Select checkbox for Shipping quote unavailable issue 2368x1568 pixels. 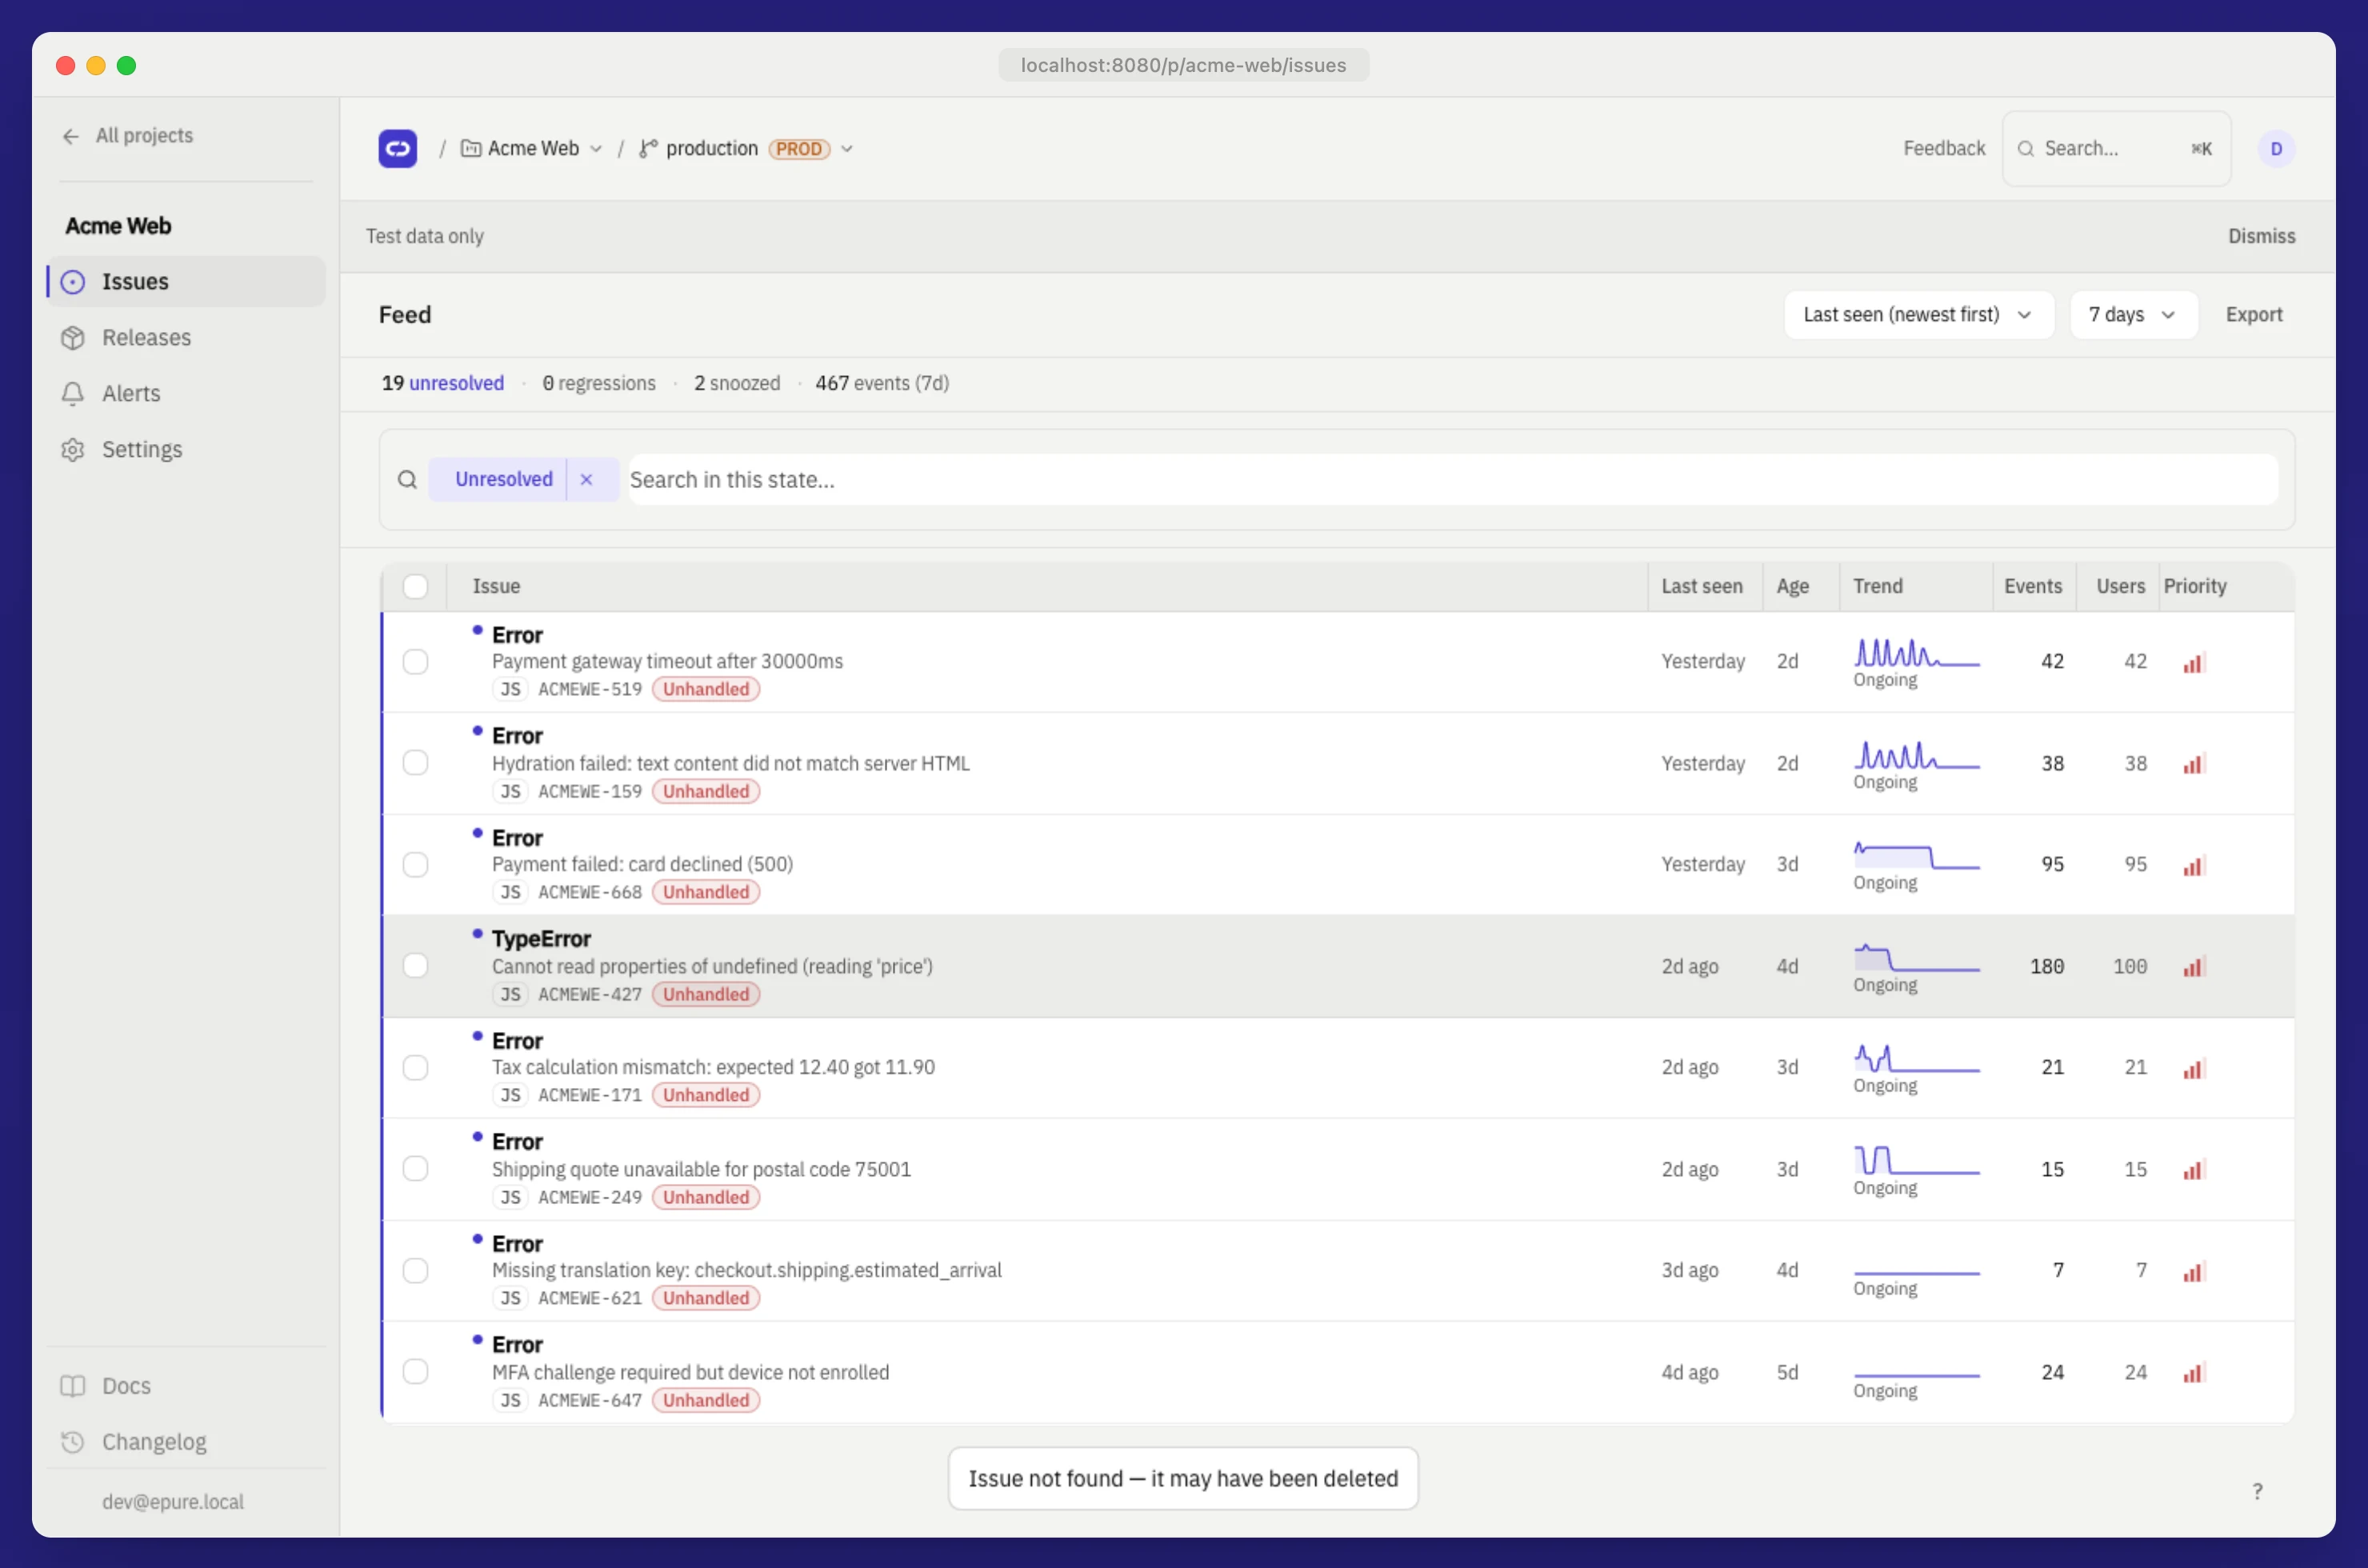click(x=415, y=1169)
